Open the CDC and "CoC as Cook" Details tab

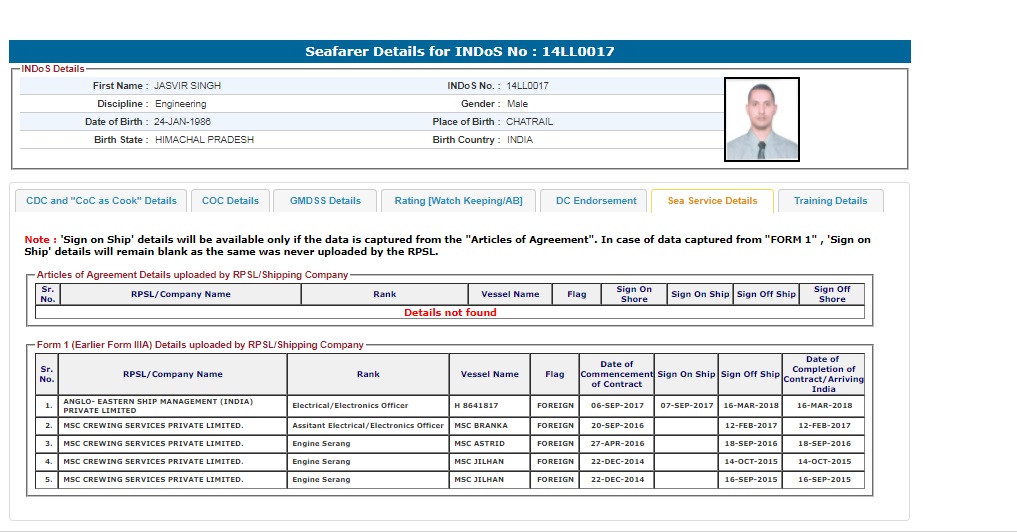point(100,200)
